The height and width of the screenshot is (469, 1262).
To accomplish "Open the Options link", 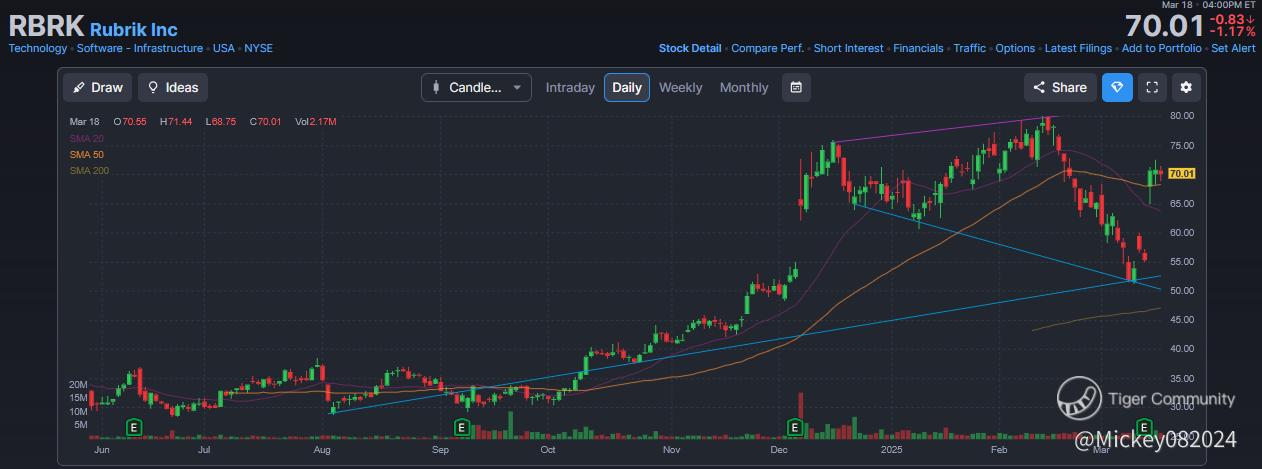I will [x=1015, y=48].
